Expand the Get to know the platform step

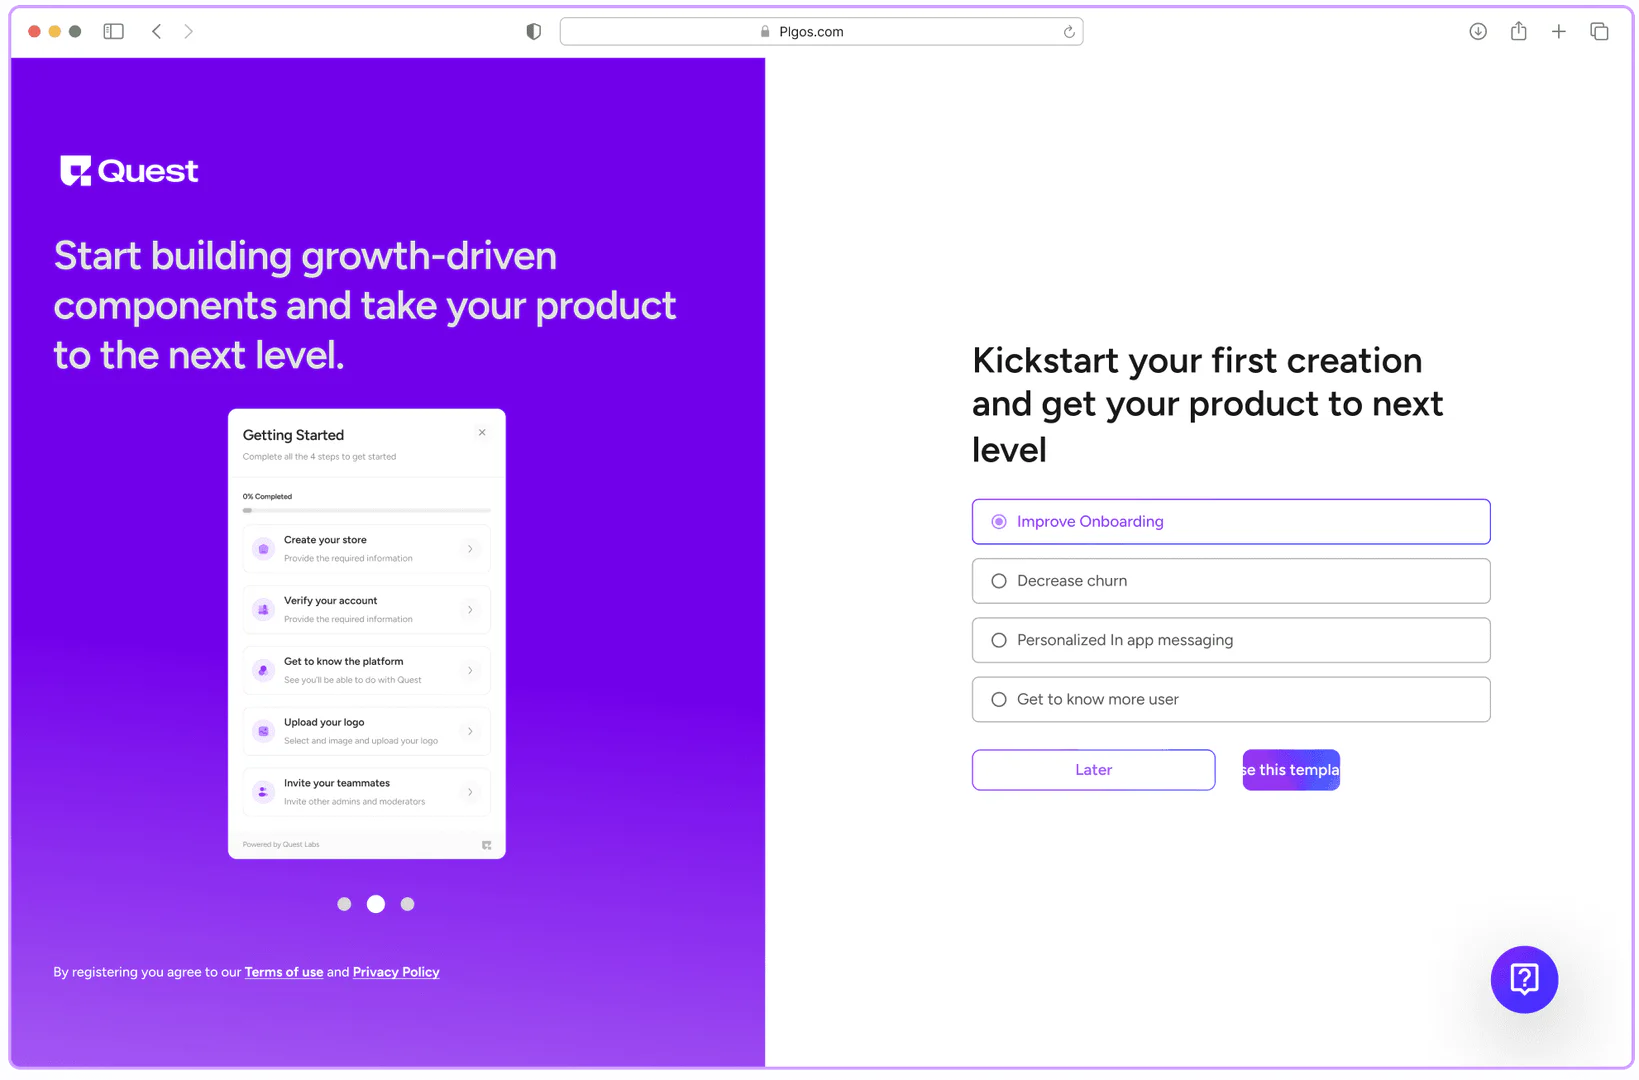pyautogui.click(x=470, y=670)
